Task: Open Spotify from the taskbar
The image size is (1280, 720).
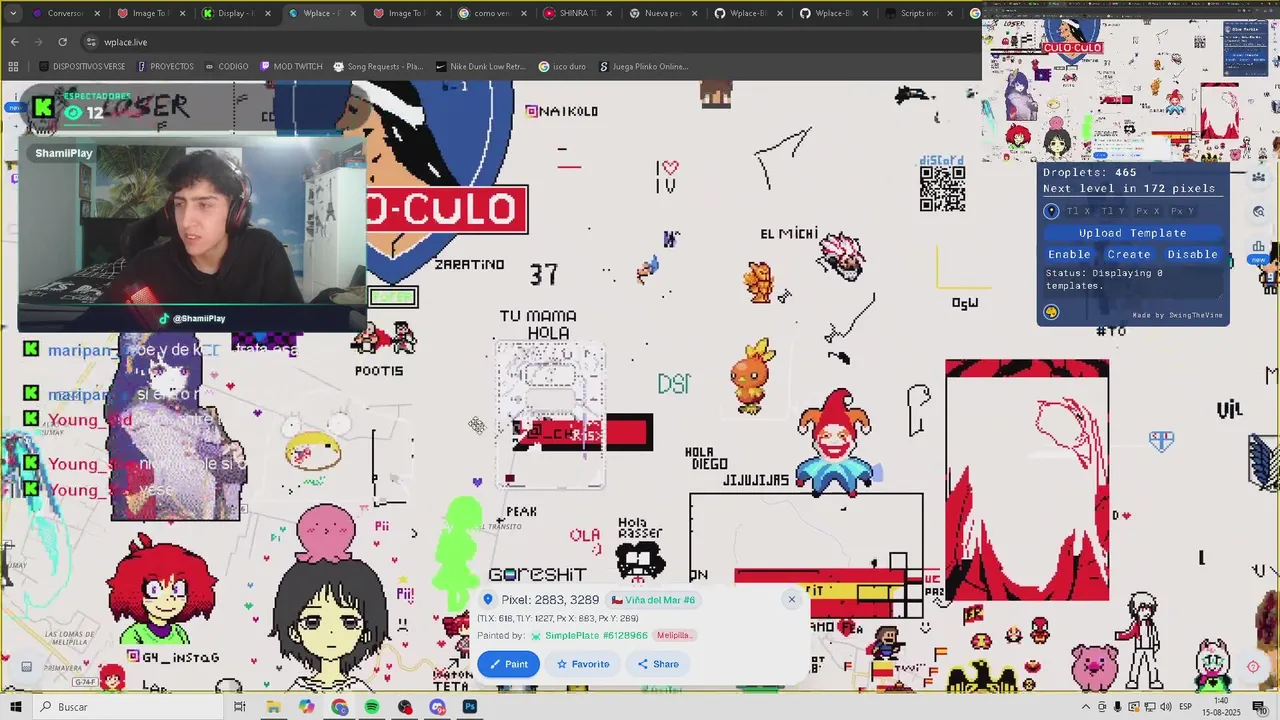Action: pos(372,707)
